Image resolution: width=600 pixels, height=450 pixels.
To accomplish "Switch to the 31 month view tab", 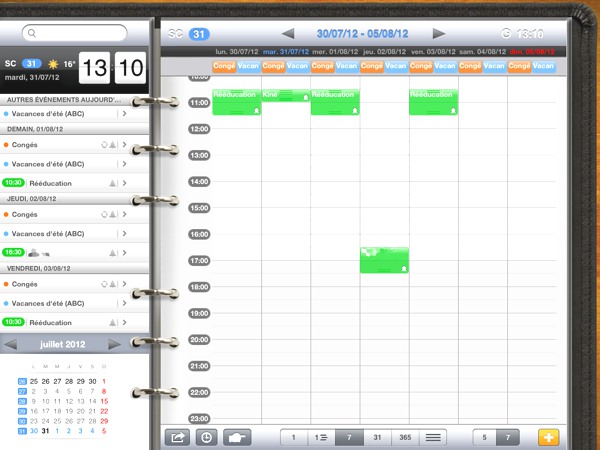I will (x=377, y=437).
